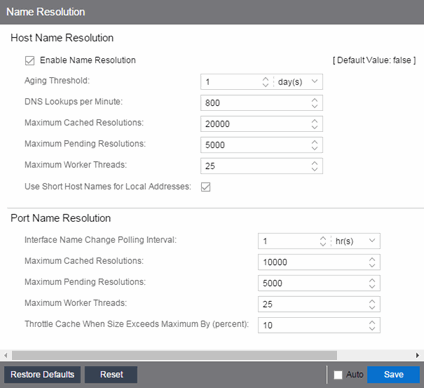Increase Interface Name Change Polling Interval
The height and width of the screenshot is (388, 424).
(323, 238)
